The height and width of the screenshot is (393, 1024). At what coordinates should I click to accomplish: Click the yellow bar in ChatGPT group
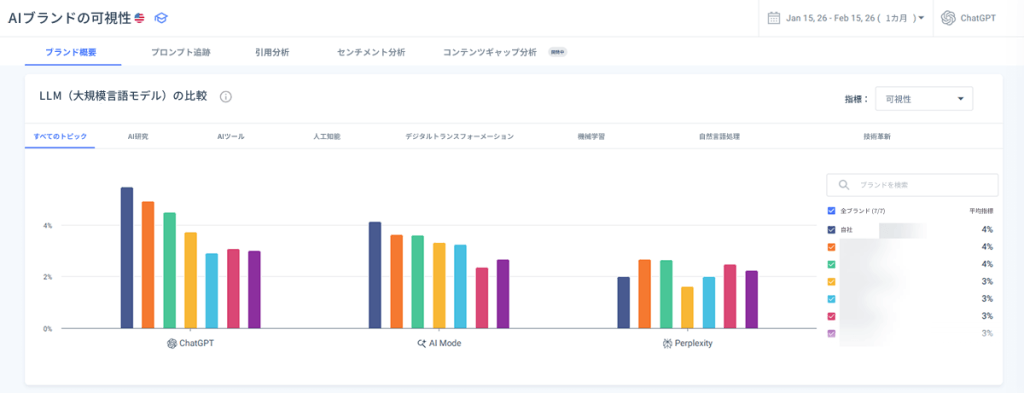(191, 281)
